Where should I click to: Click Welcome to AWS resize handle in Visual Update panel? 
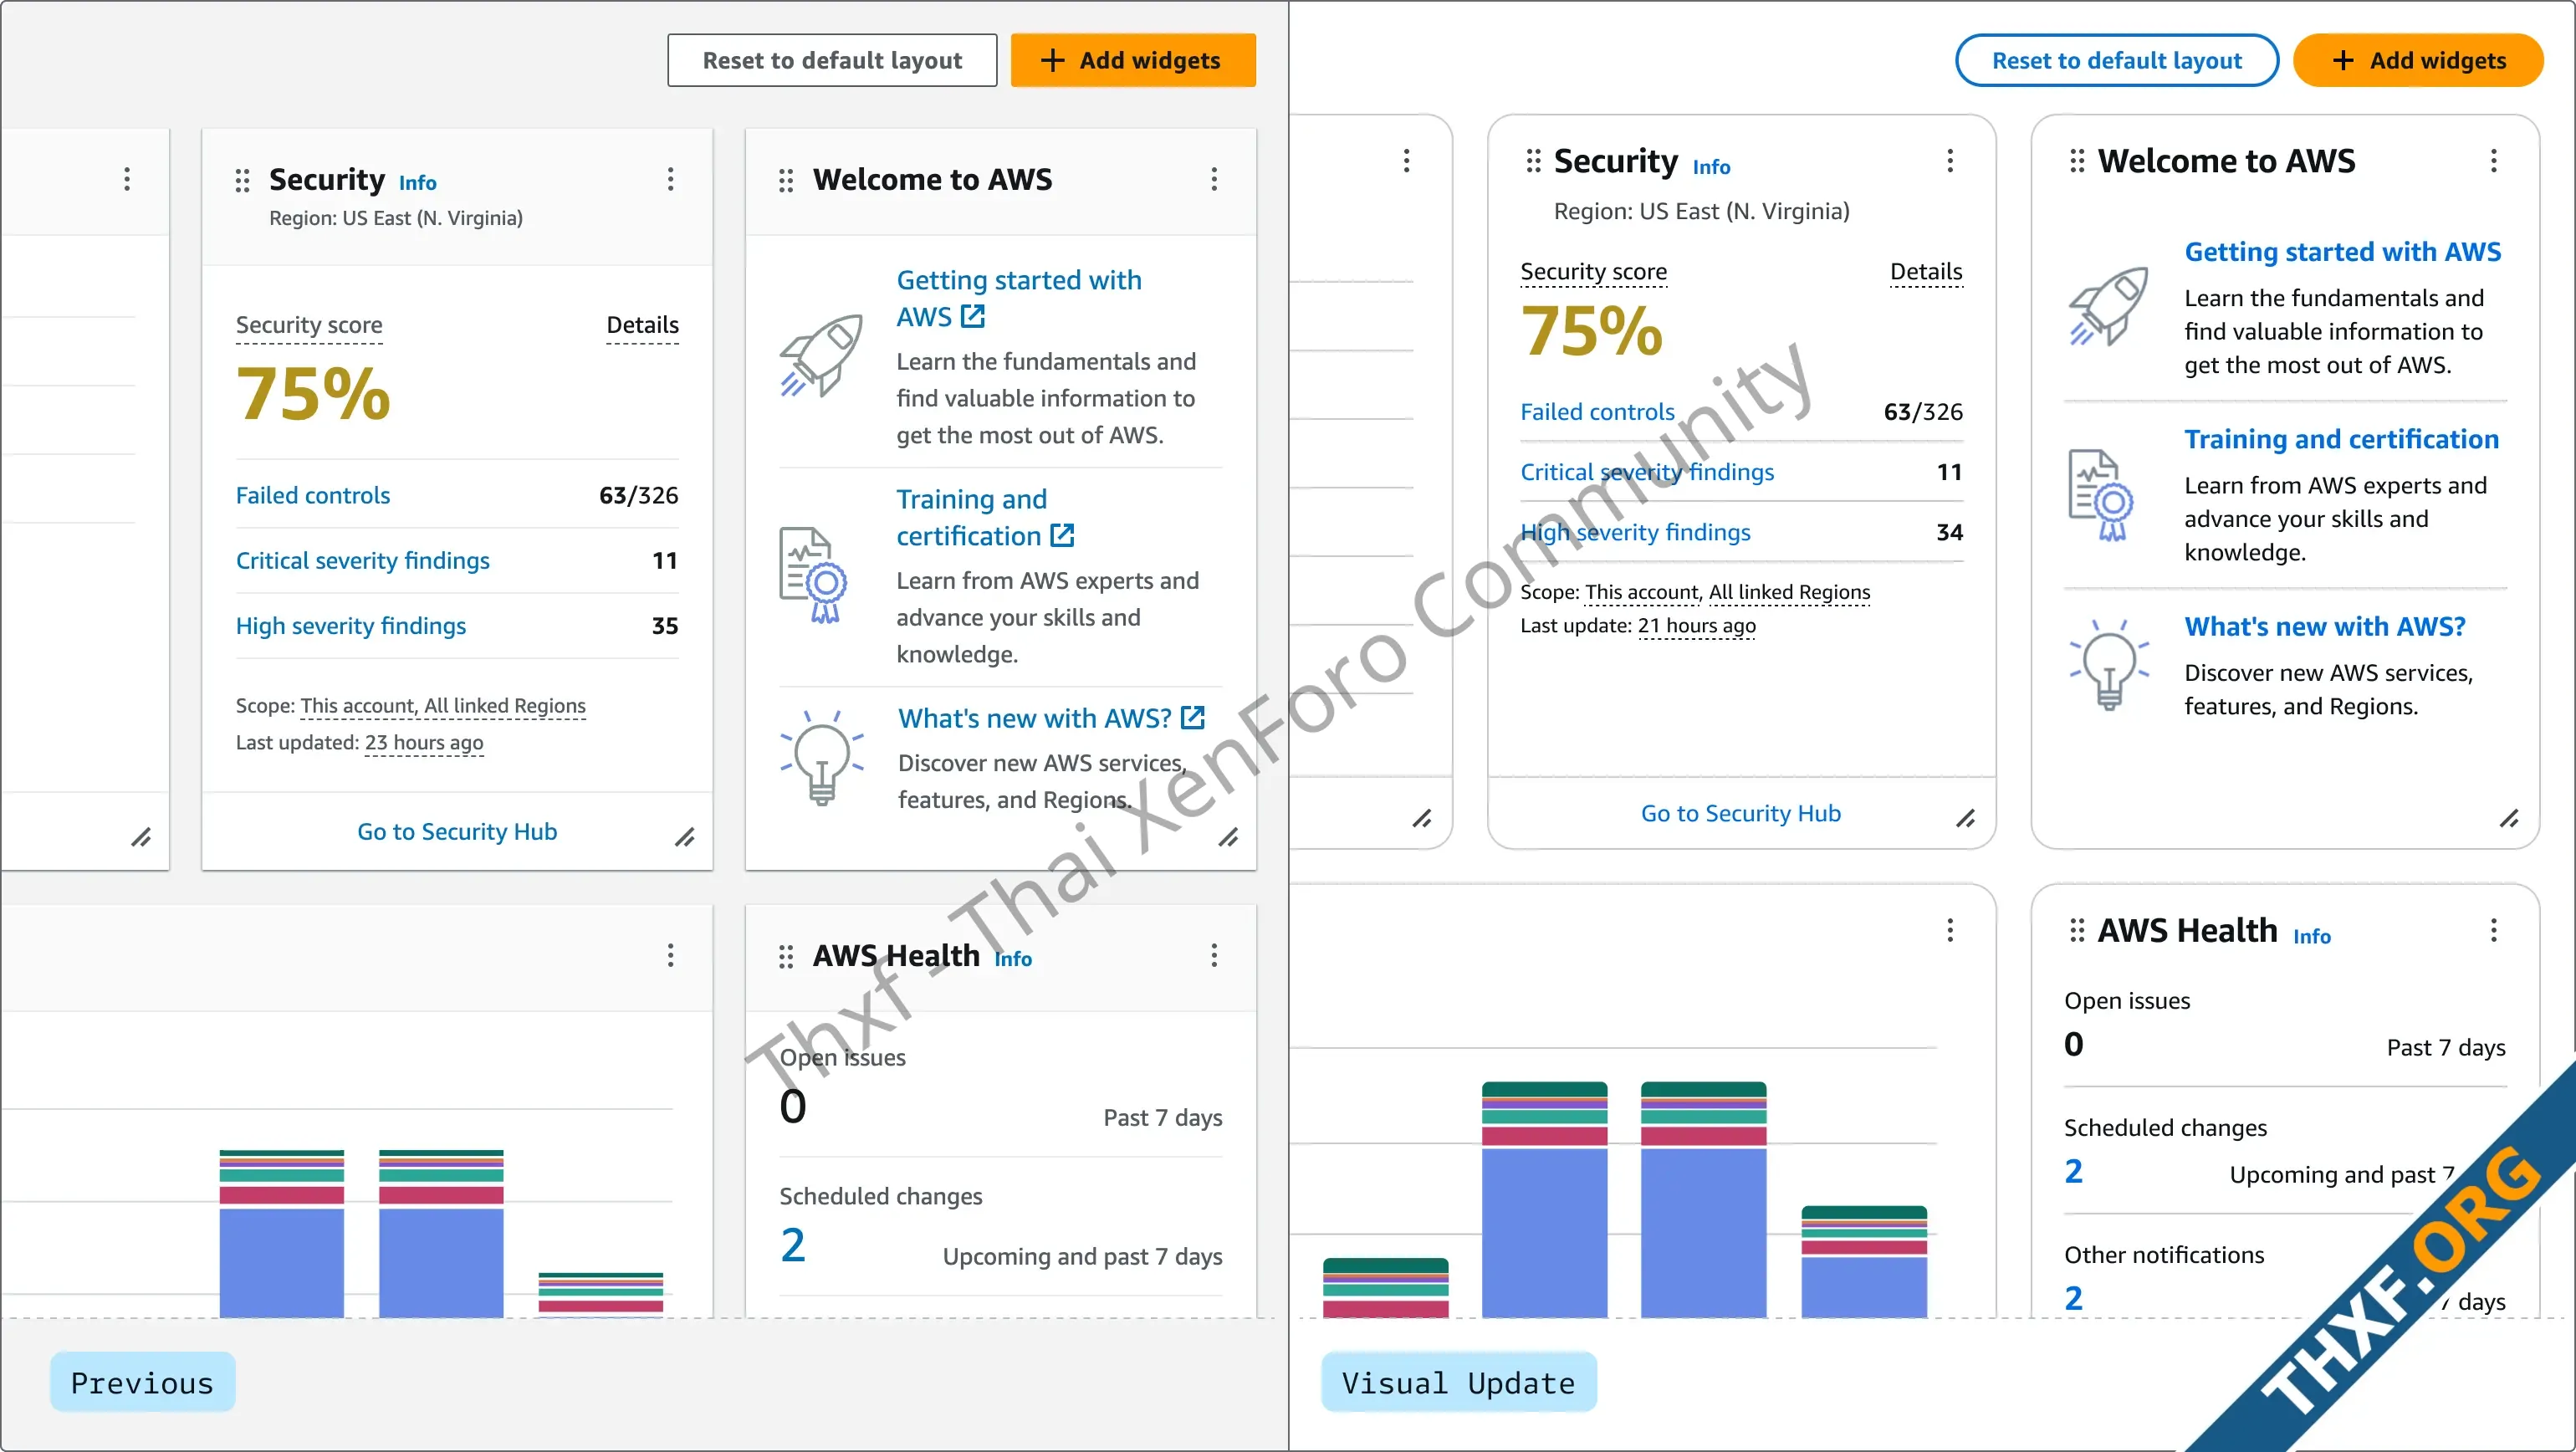(2510, 818)
